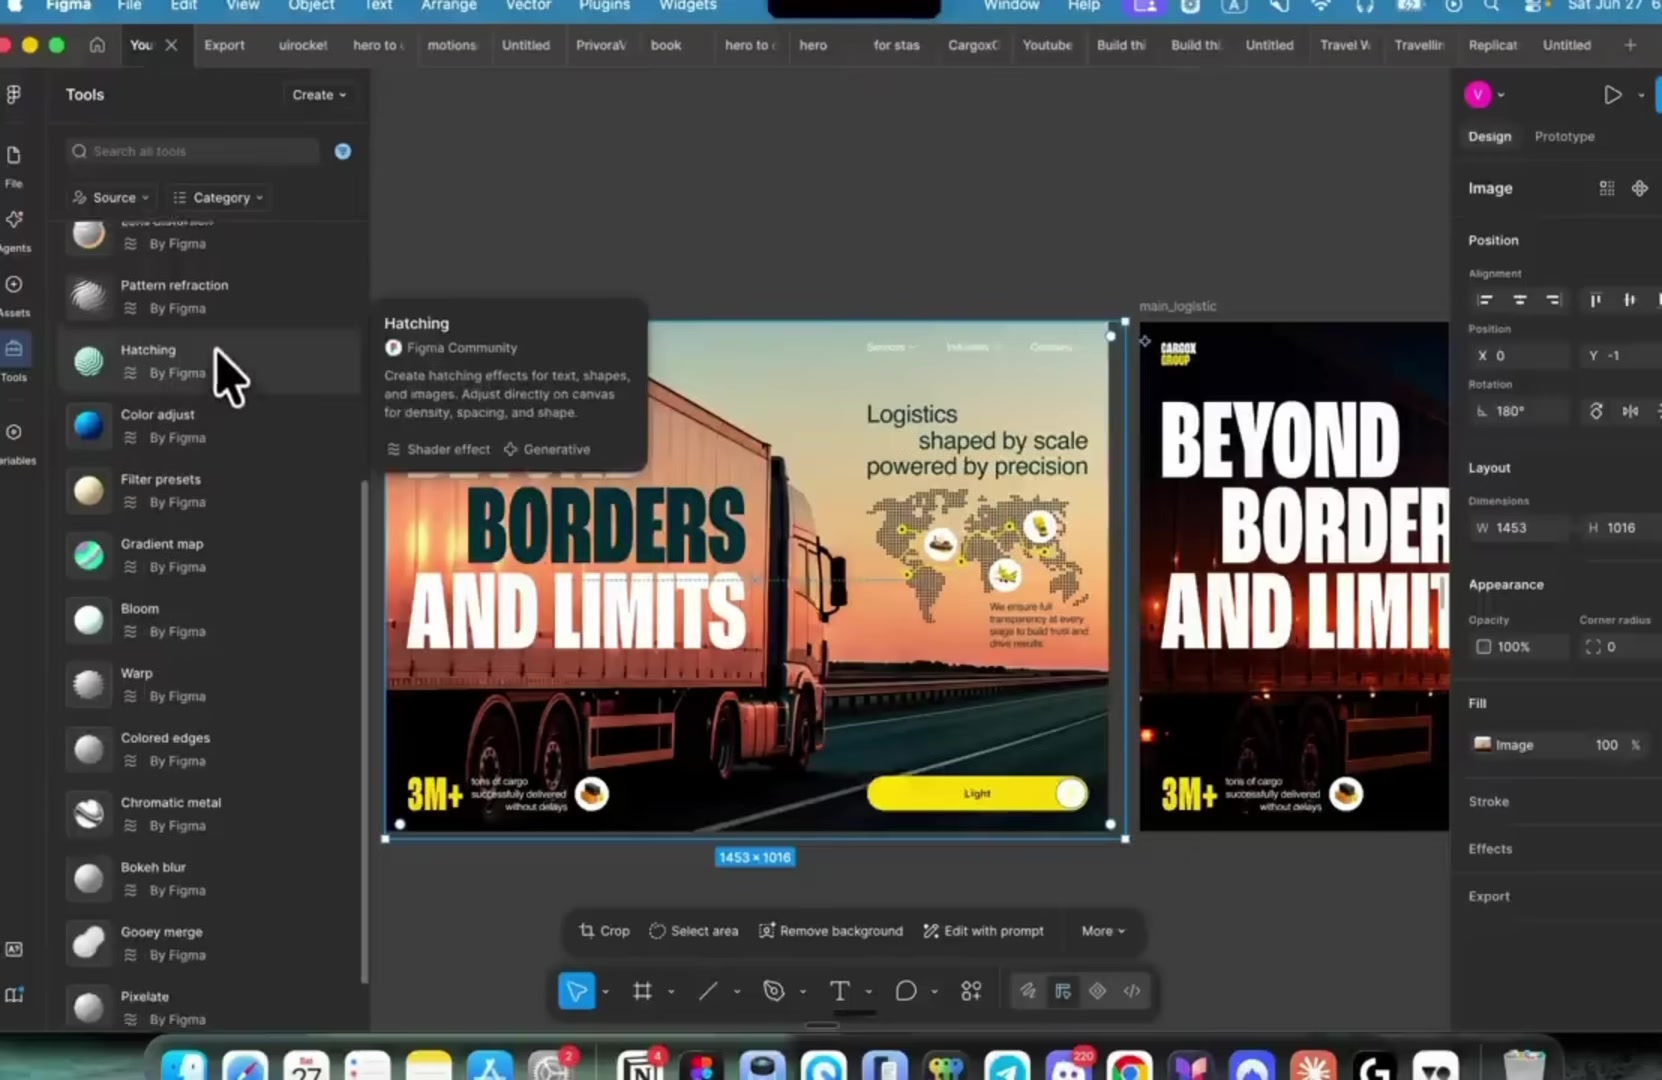
Task: Open the Export file tab
Action: tap(224, 45)
